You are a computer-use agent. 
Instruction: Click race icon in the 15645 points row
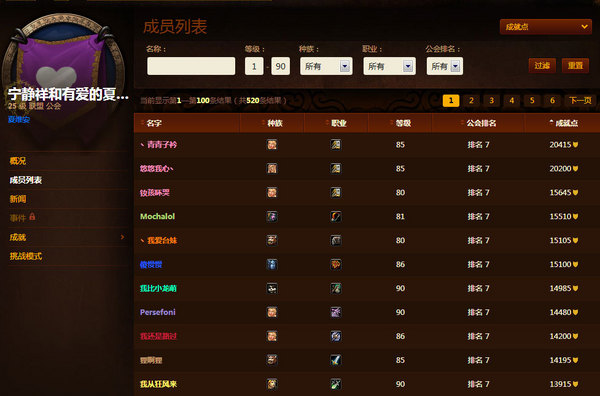[272, 192]
